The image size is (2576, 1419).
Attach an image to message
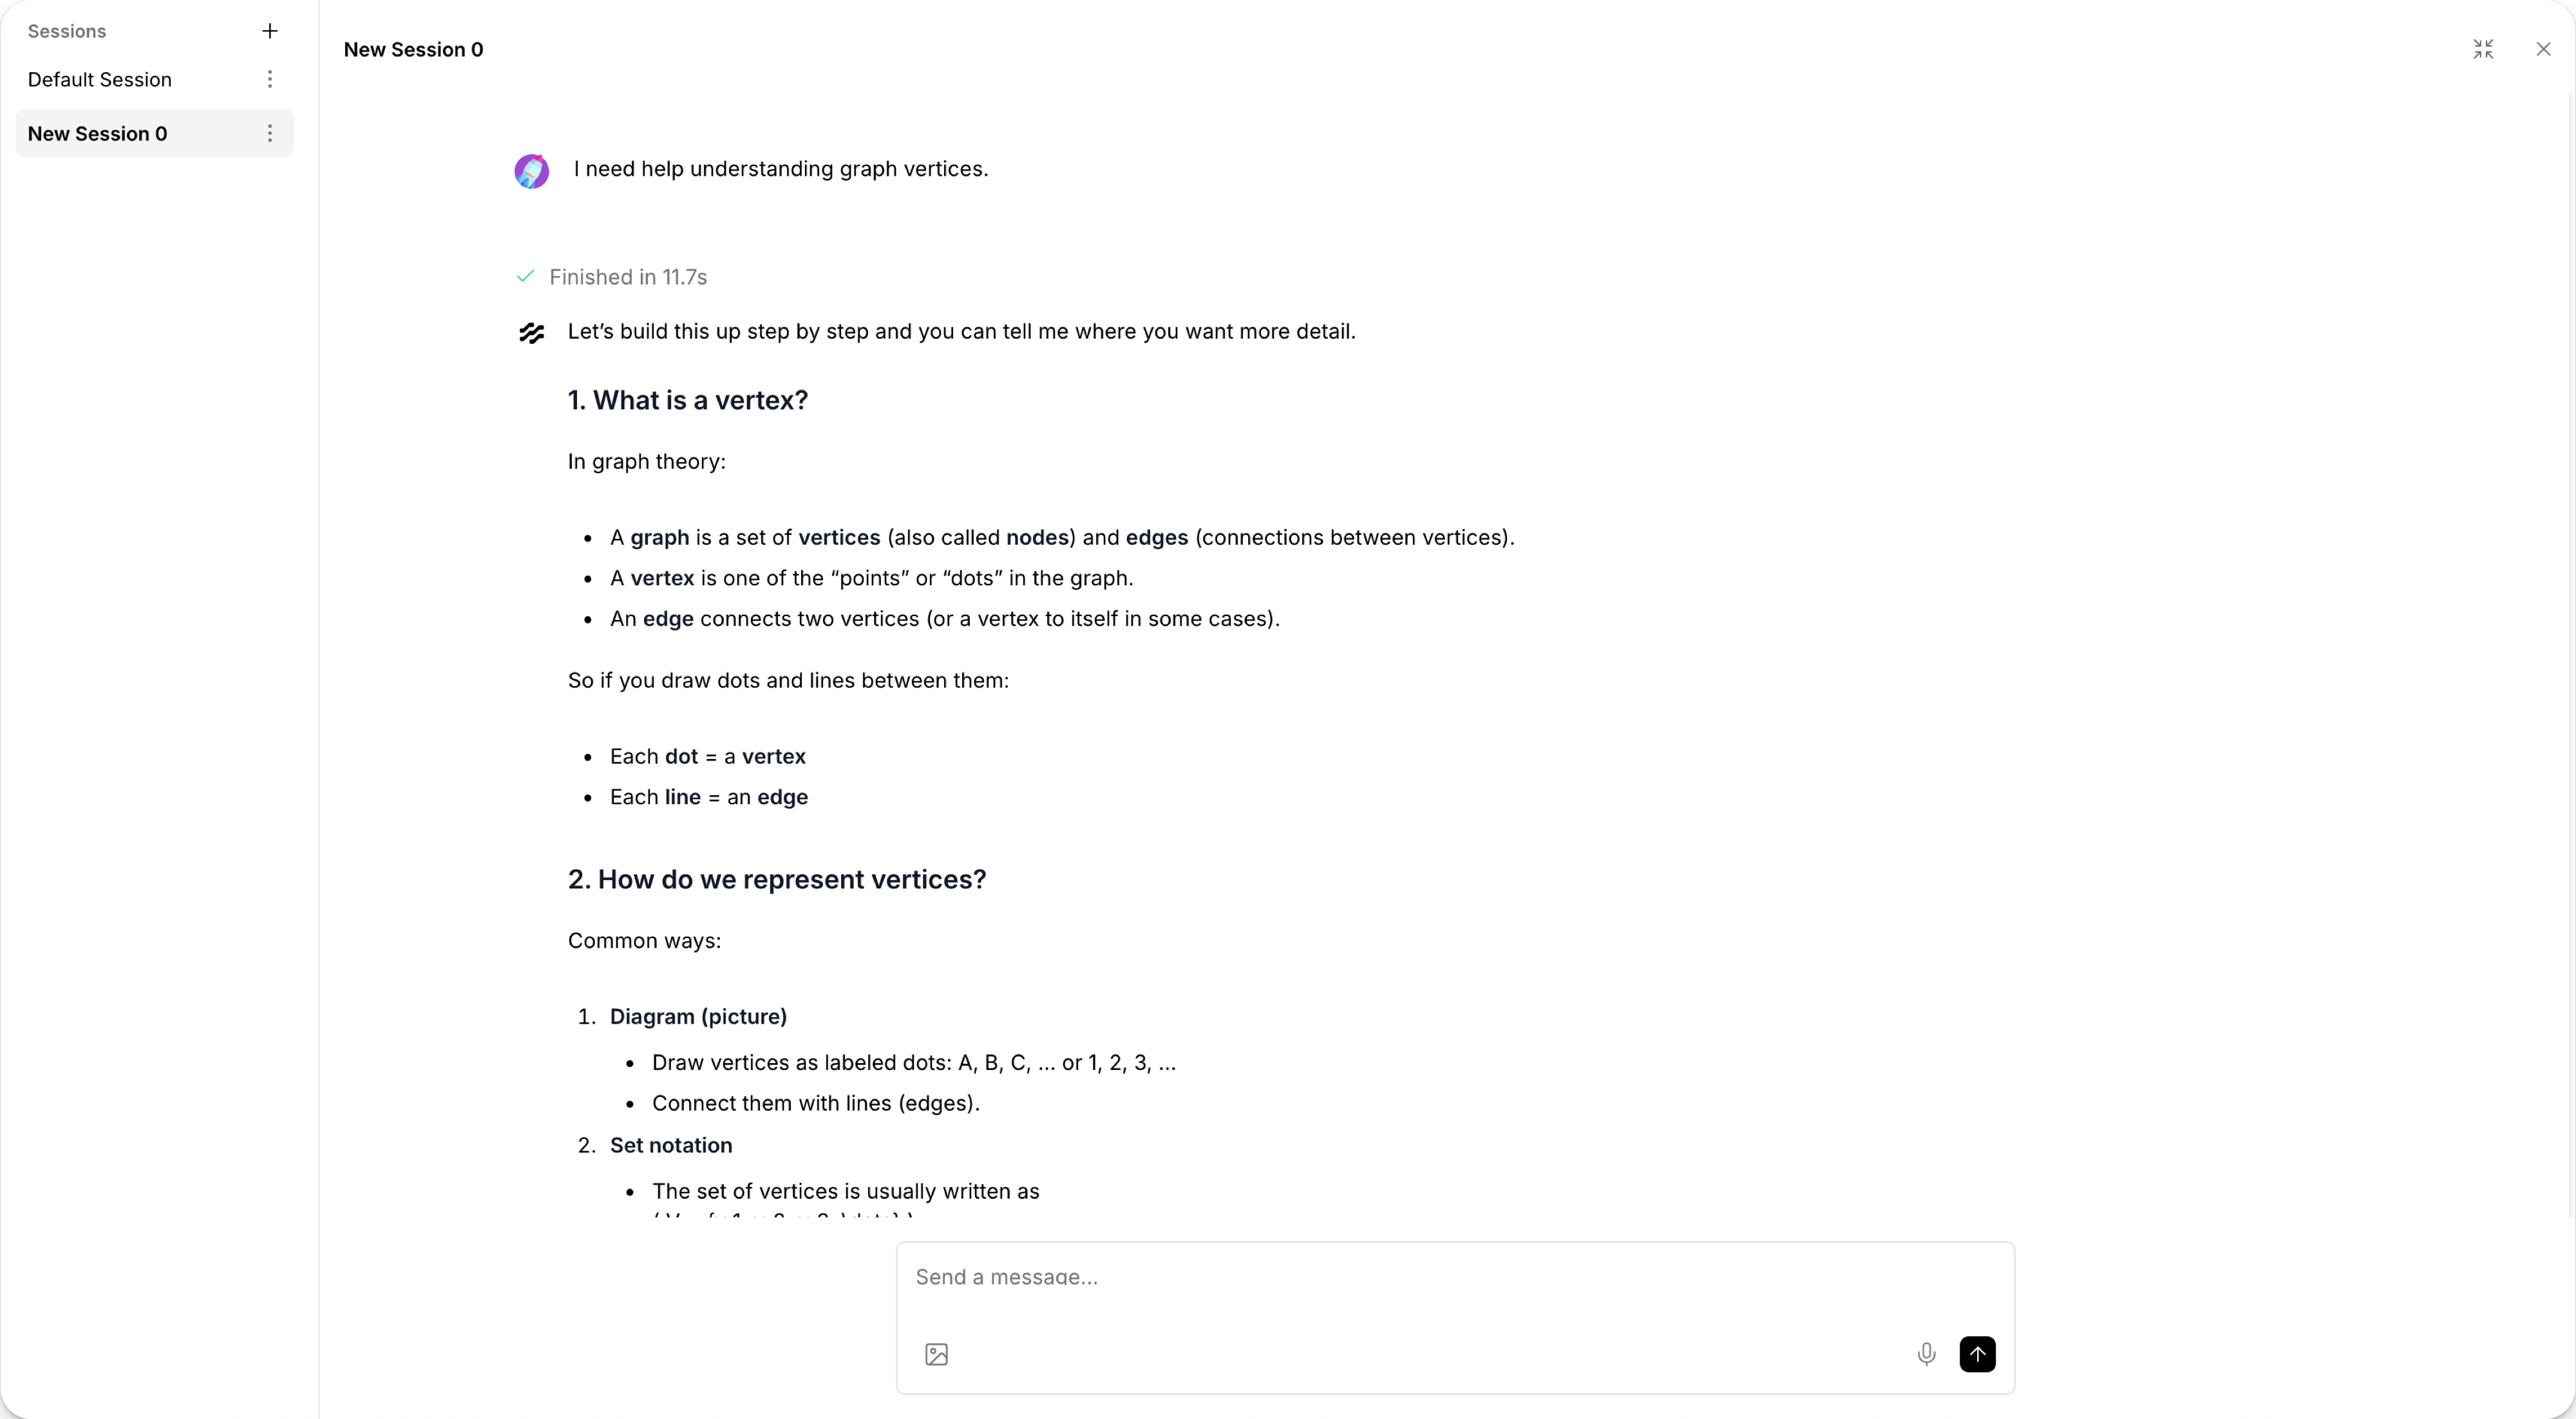click(x=936, y=1354)
